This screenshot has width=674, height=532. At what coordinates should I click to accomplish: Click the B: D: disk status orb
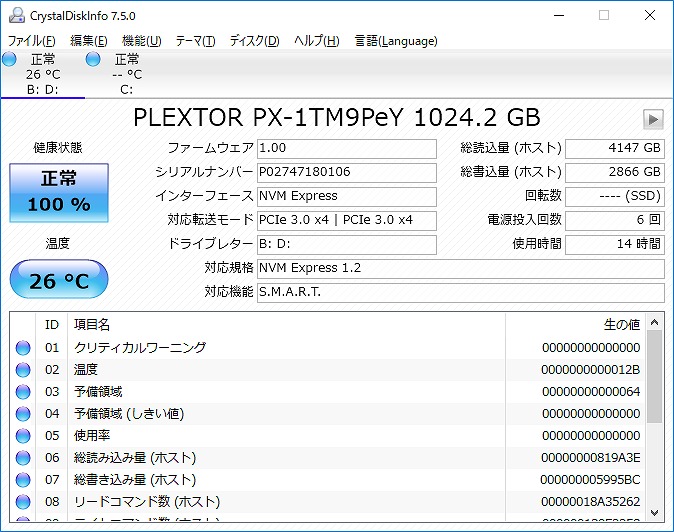[10, 60]
